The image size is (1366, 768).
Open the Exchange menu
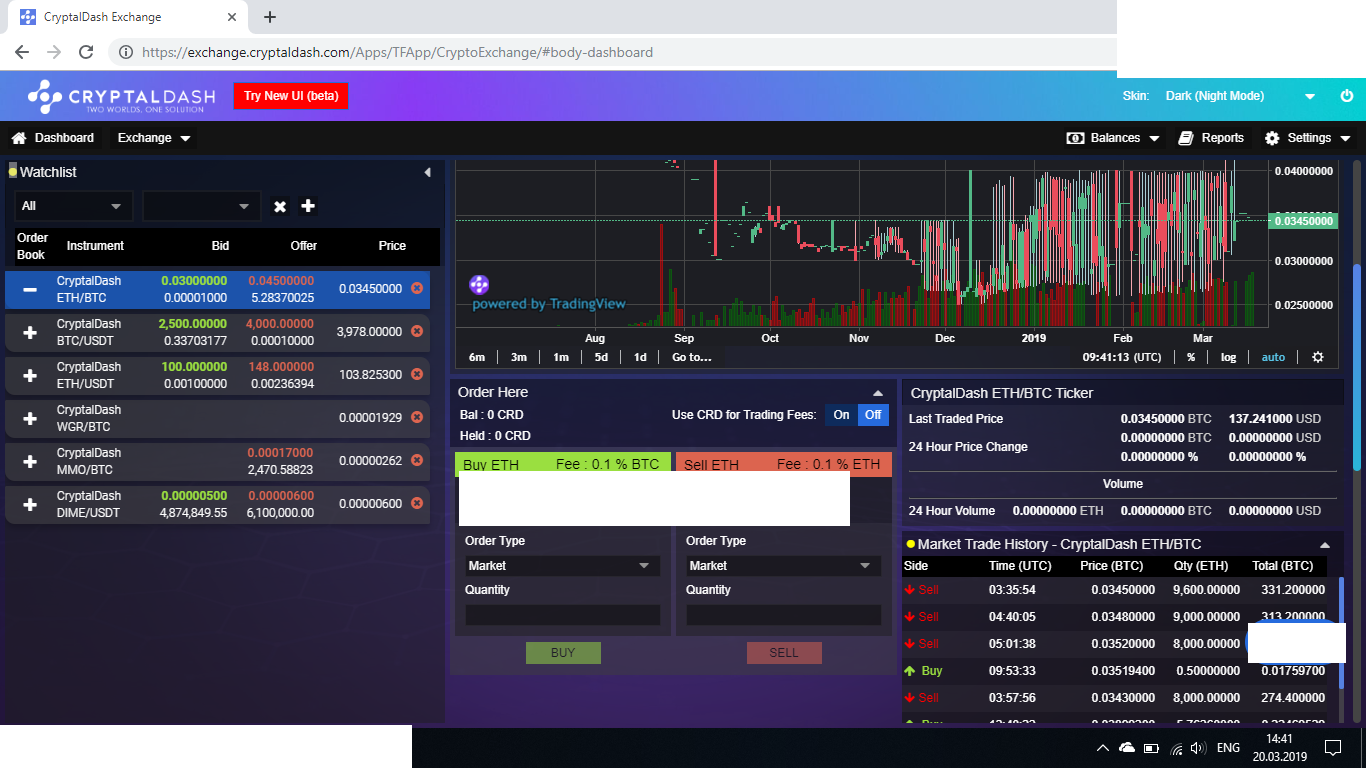click(154, 138)
